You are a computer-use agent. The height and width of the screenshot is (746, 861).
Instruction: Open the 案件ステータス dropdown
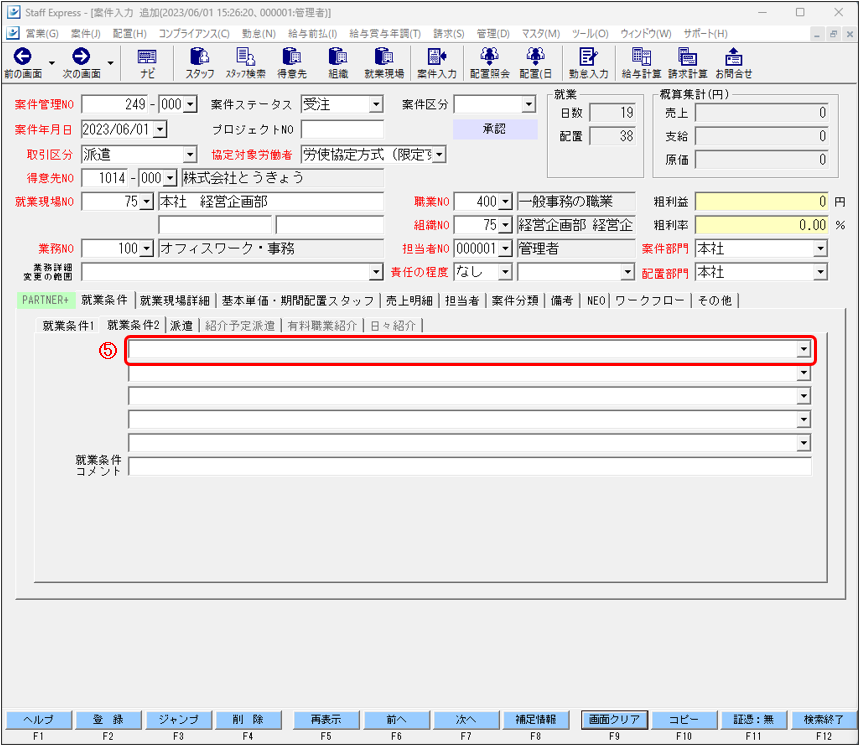[x=376, y=104]
